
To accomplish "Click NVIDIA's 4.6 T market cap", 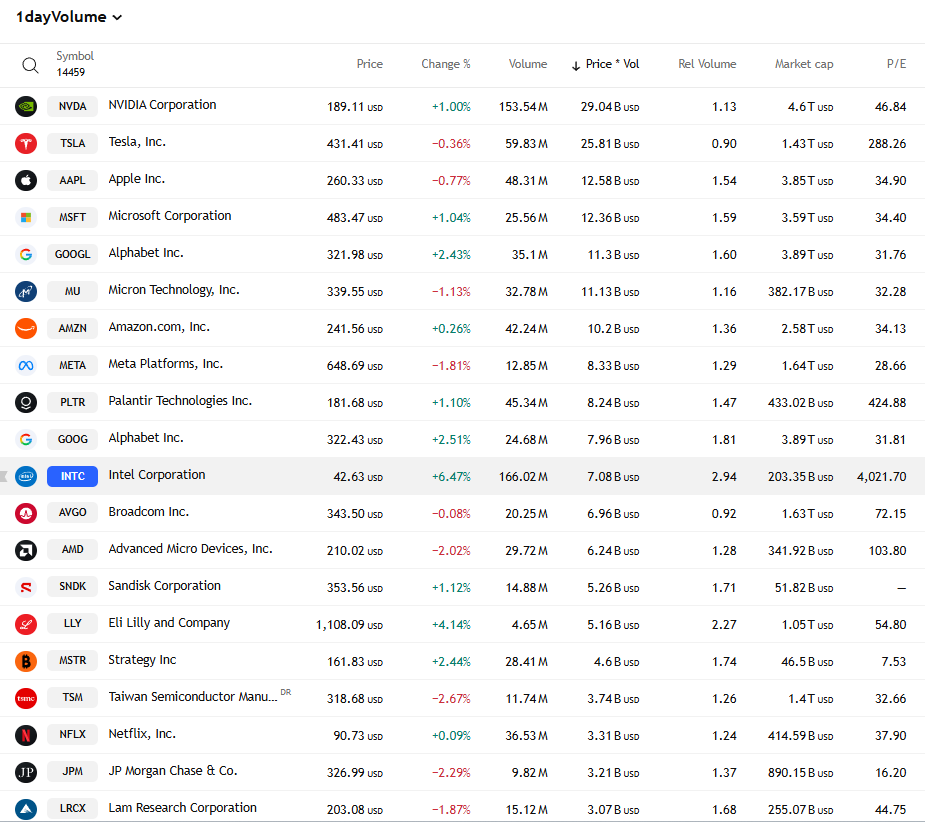I will (811, 107).
